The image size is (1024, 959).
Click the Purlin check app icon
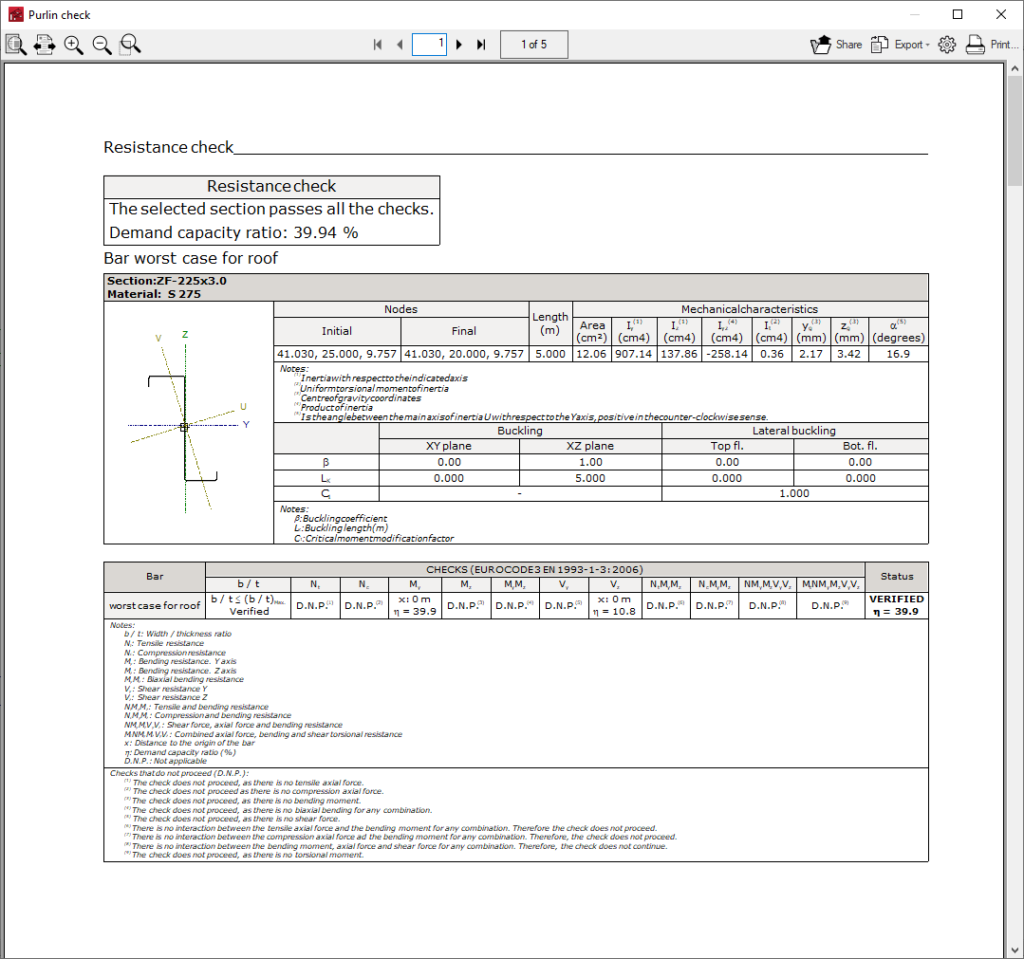point(16,14)
